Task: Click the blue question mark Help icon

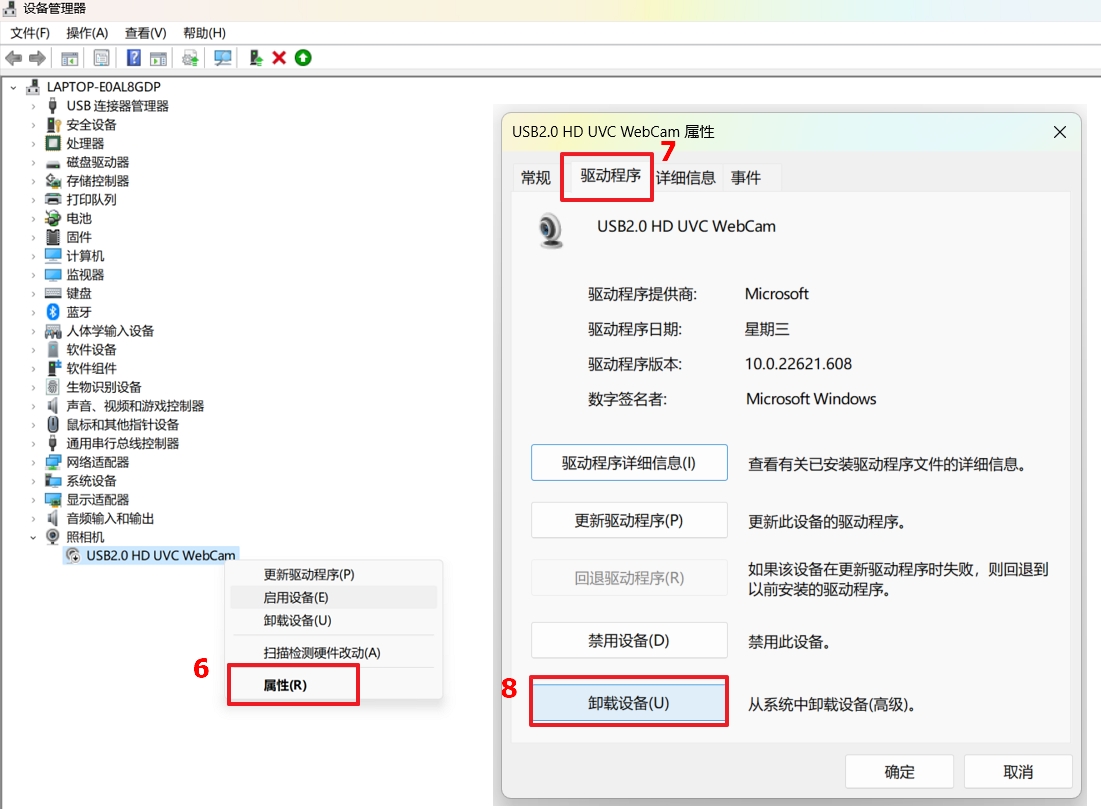Action: (x=133, y=58)
